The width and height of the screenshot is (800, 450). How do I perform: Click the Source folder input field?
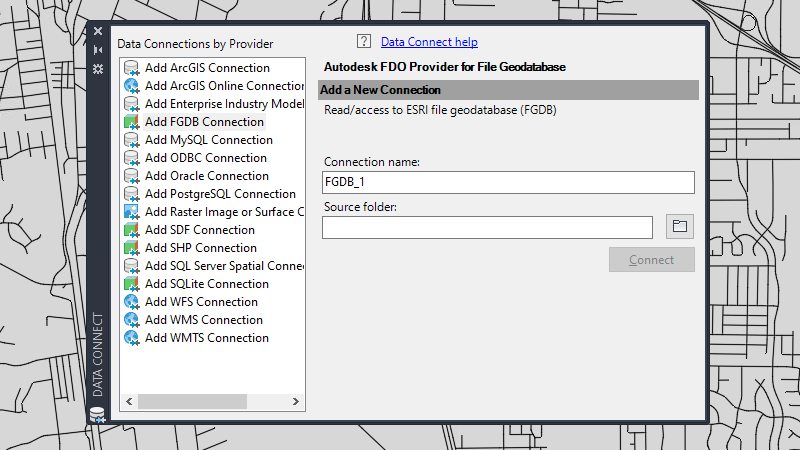487,227
